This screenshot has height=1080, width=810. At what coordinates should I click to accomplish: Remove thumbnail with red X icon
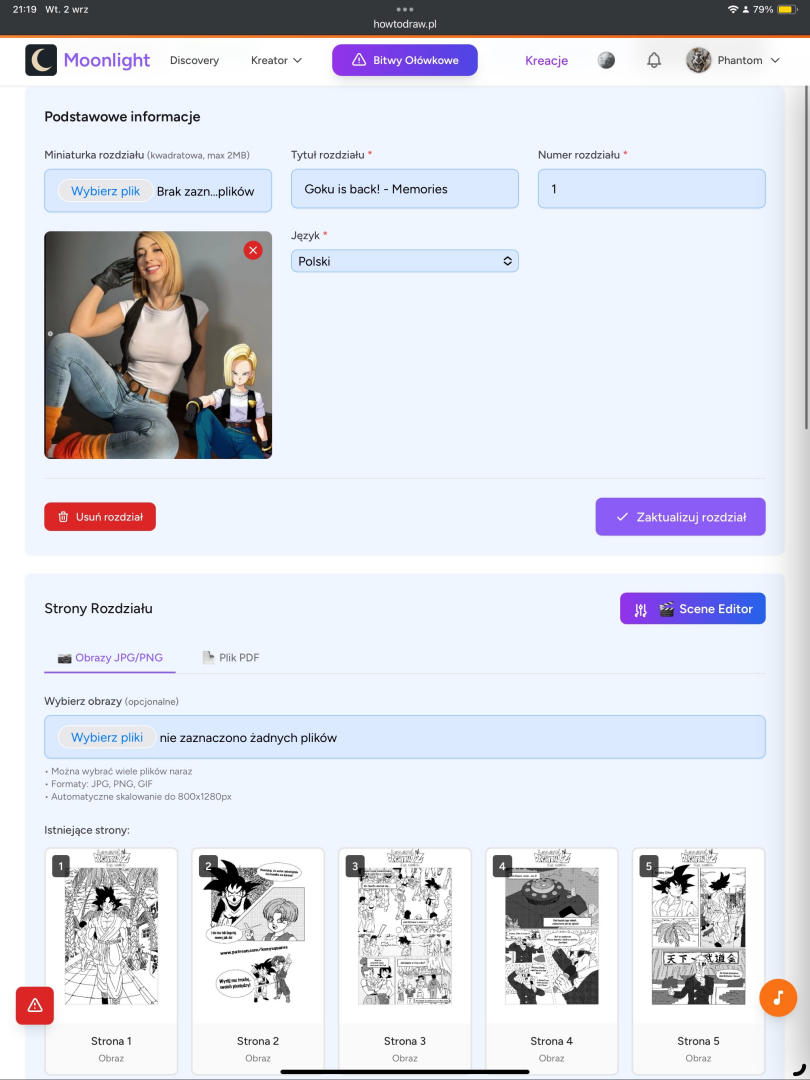pos(253,250)
